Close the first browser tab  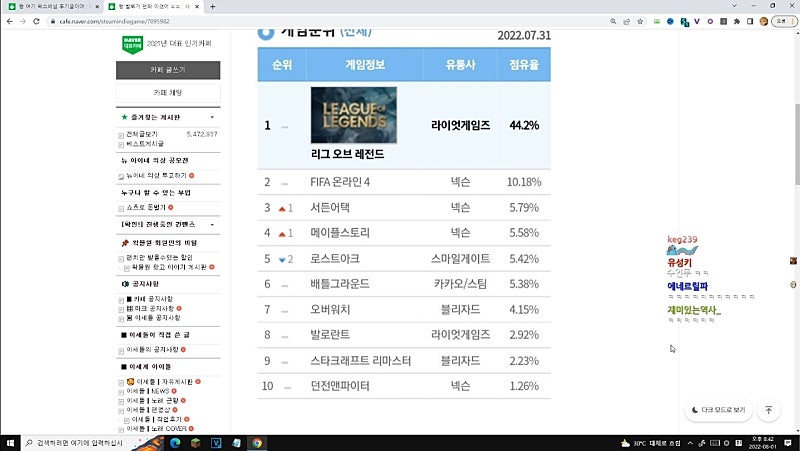coord(97,7)
